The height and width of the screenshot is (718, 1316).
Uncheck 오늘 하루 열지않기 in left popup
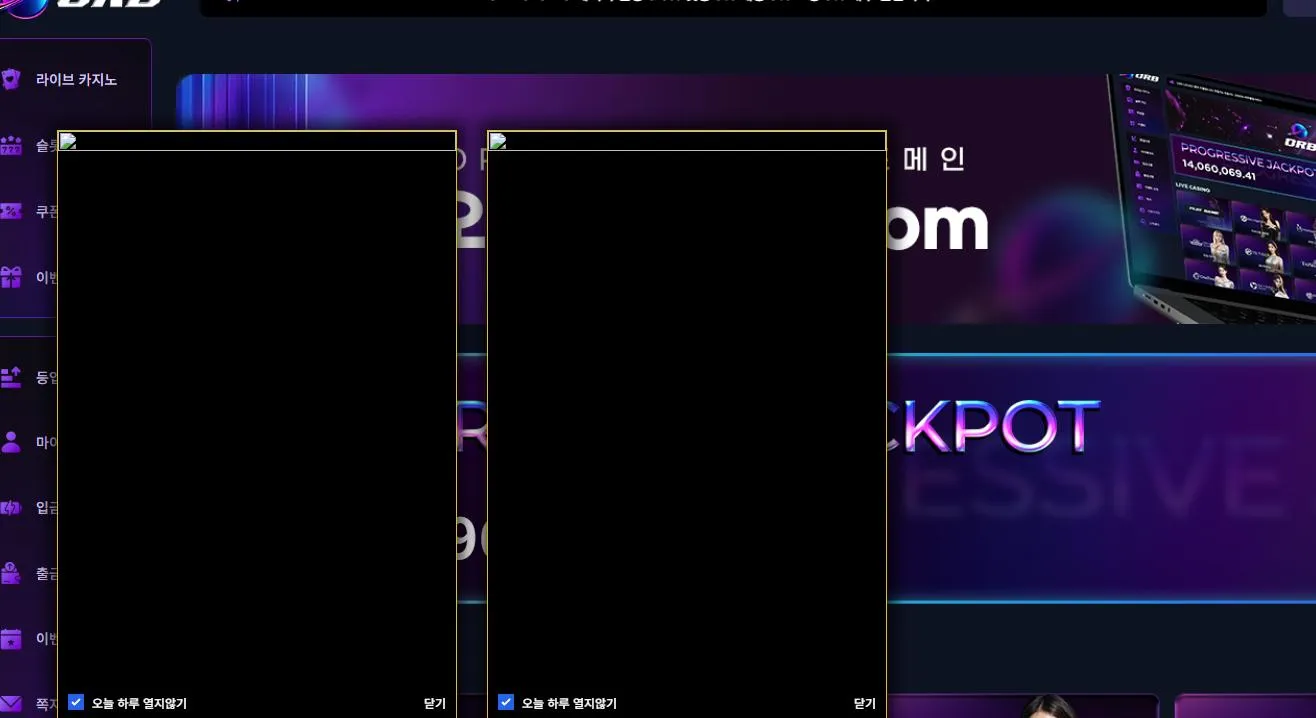(x=76, y=702)
